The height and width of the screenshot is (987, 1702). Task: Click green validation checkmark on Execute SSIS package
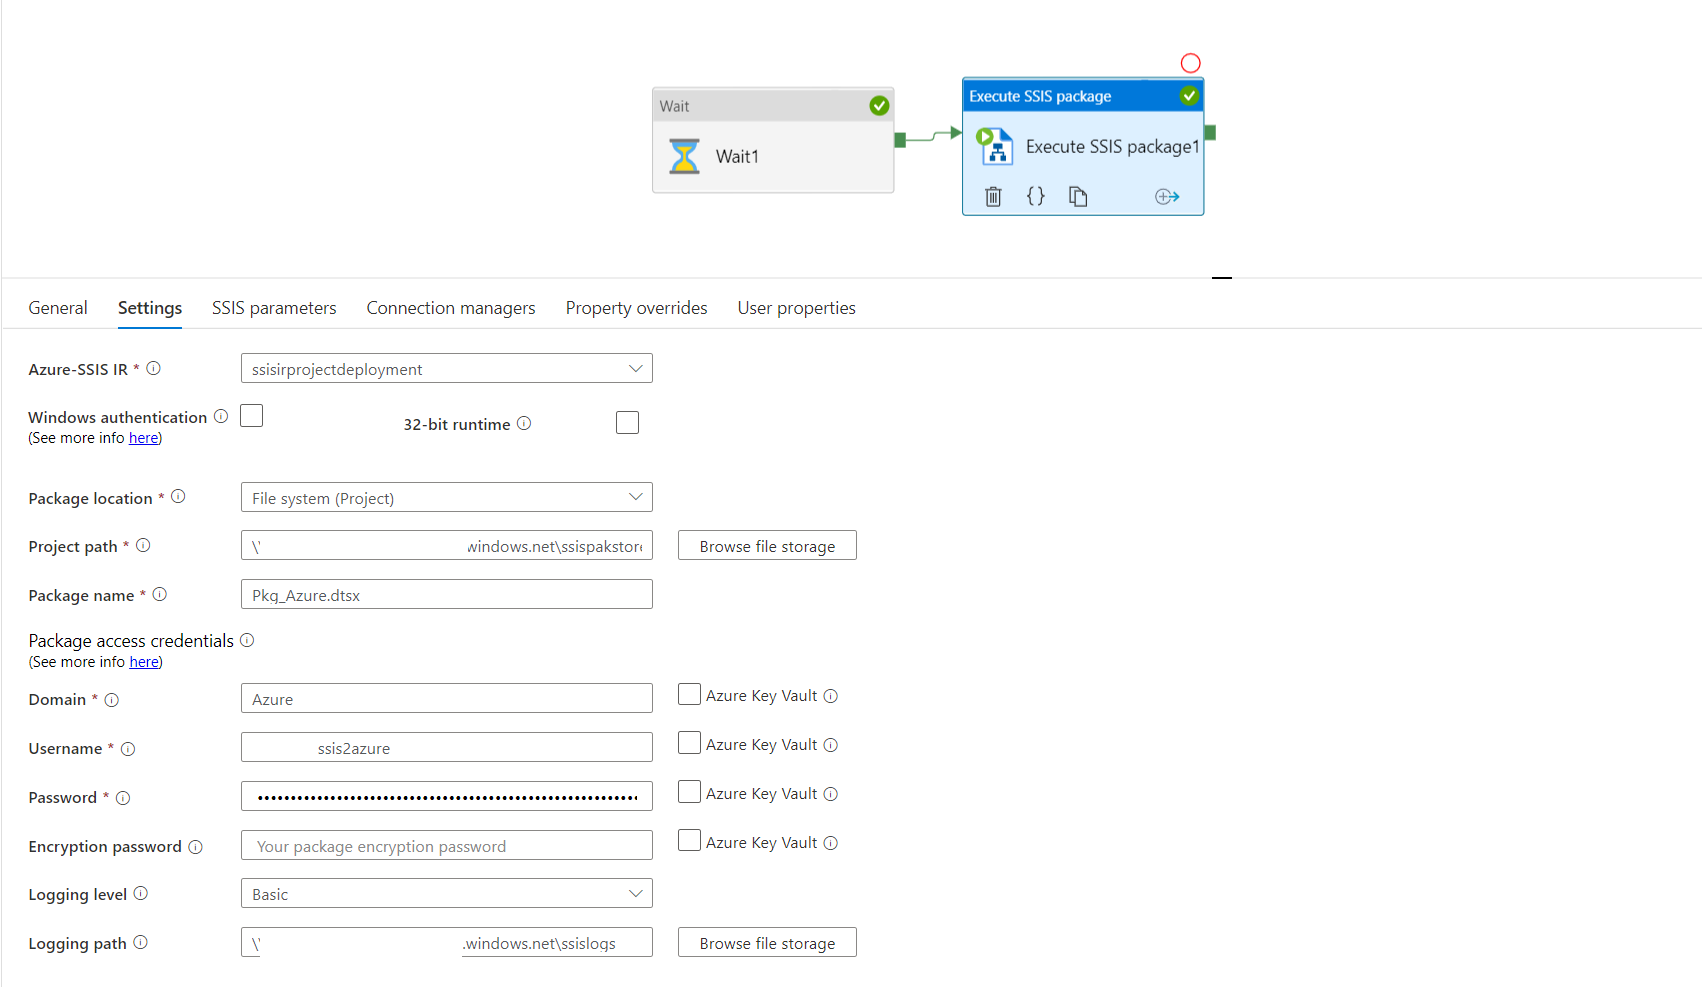click(x=1189, y=96)
